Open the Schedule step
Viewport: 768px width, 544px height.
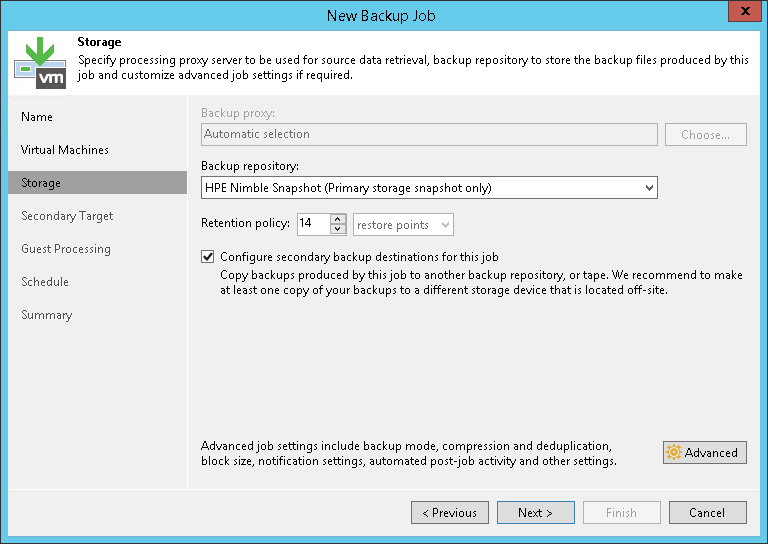pos(45,282)
